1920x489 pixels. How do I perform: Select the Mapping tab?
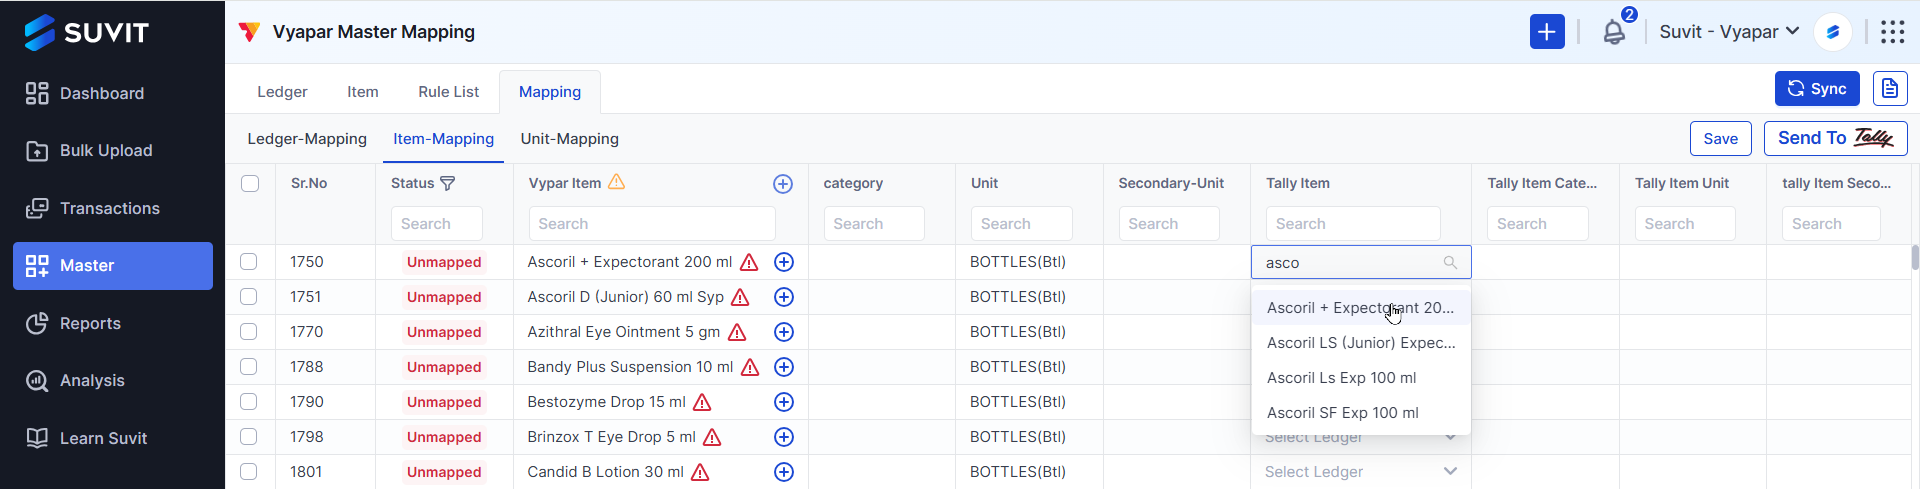[x=550, y=92]
